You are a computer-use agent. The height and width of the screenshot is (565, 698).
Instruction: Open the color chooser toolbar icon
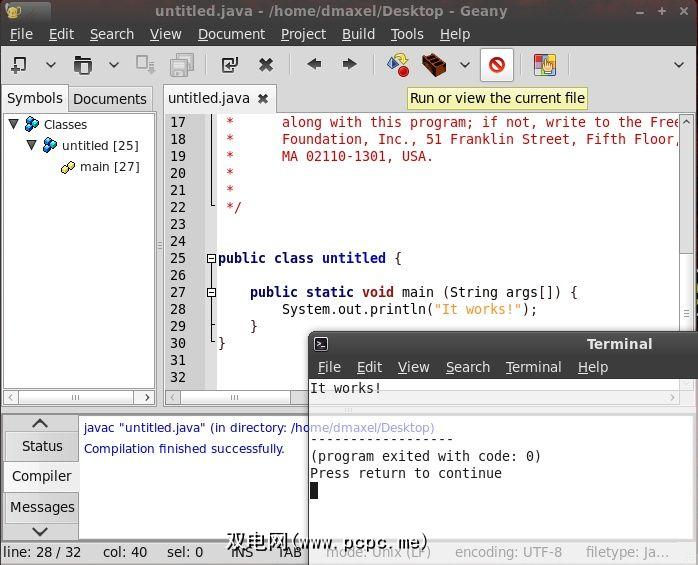(544, 65)
